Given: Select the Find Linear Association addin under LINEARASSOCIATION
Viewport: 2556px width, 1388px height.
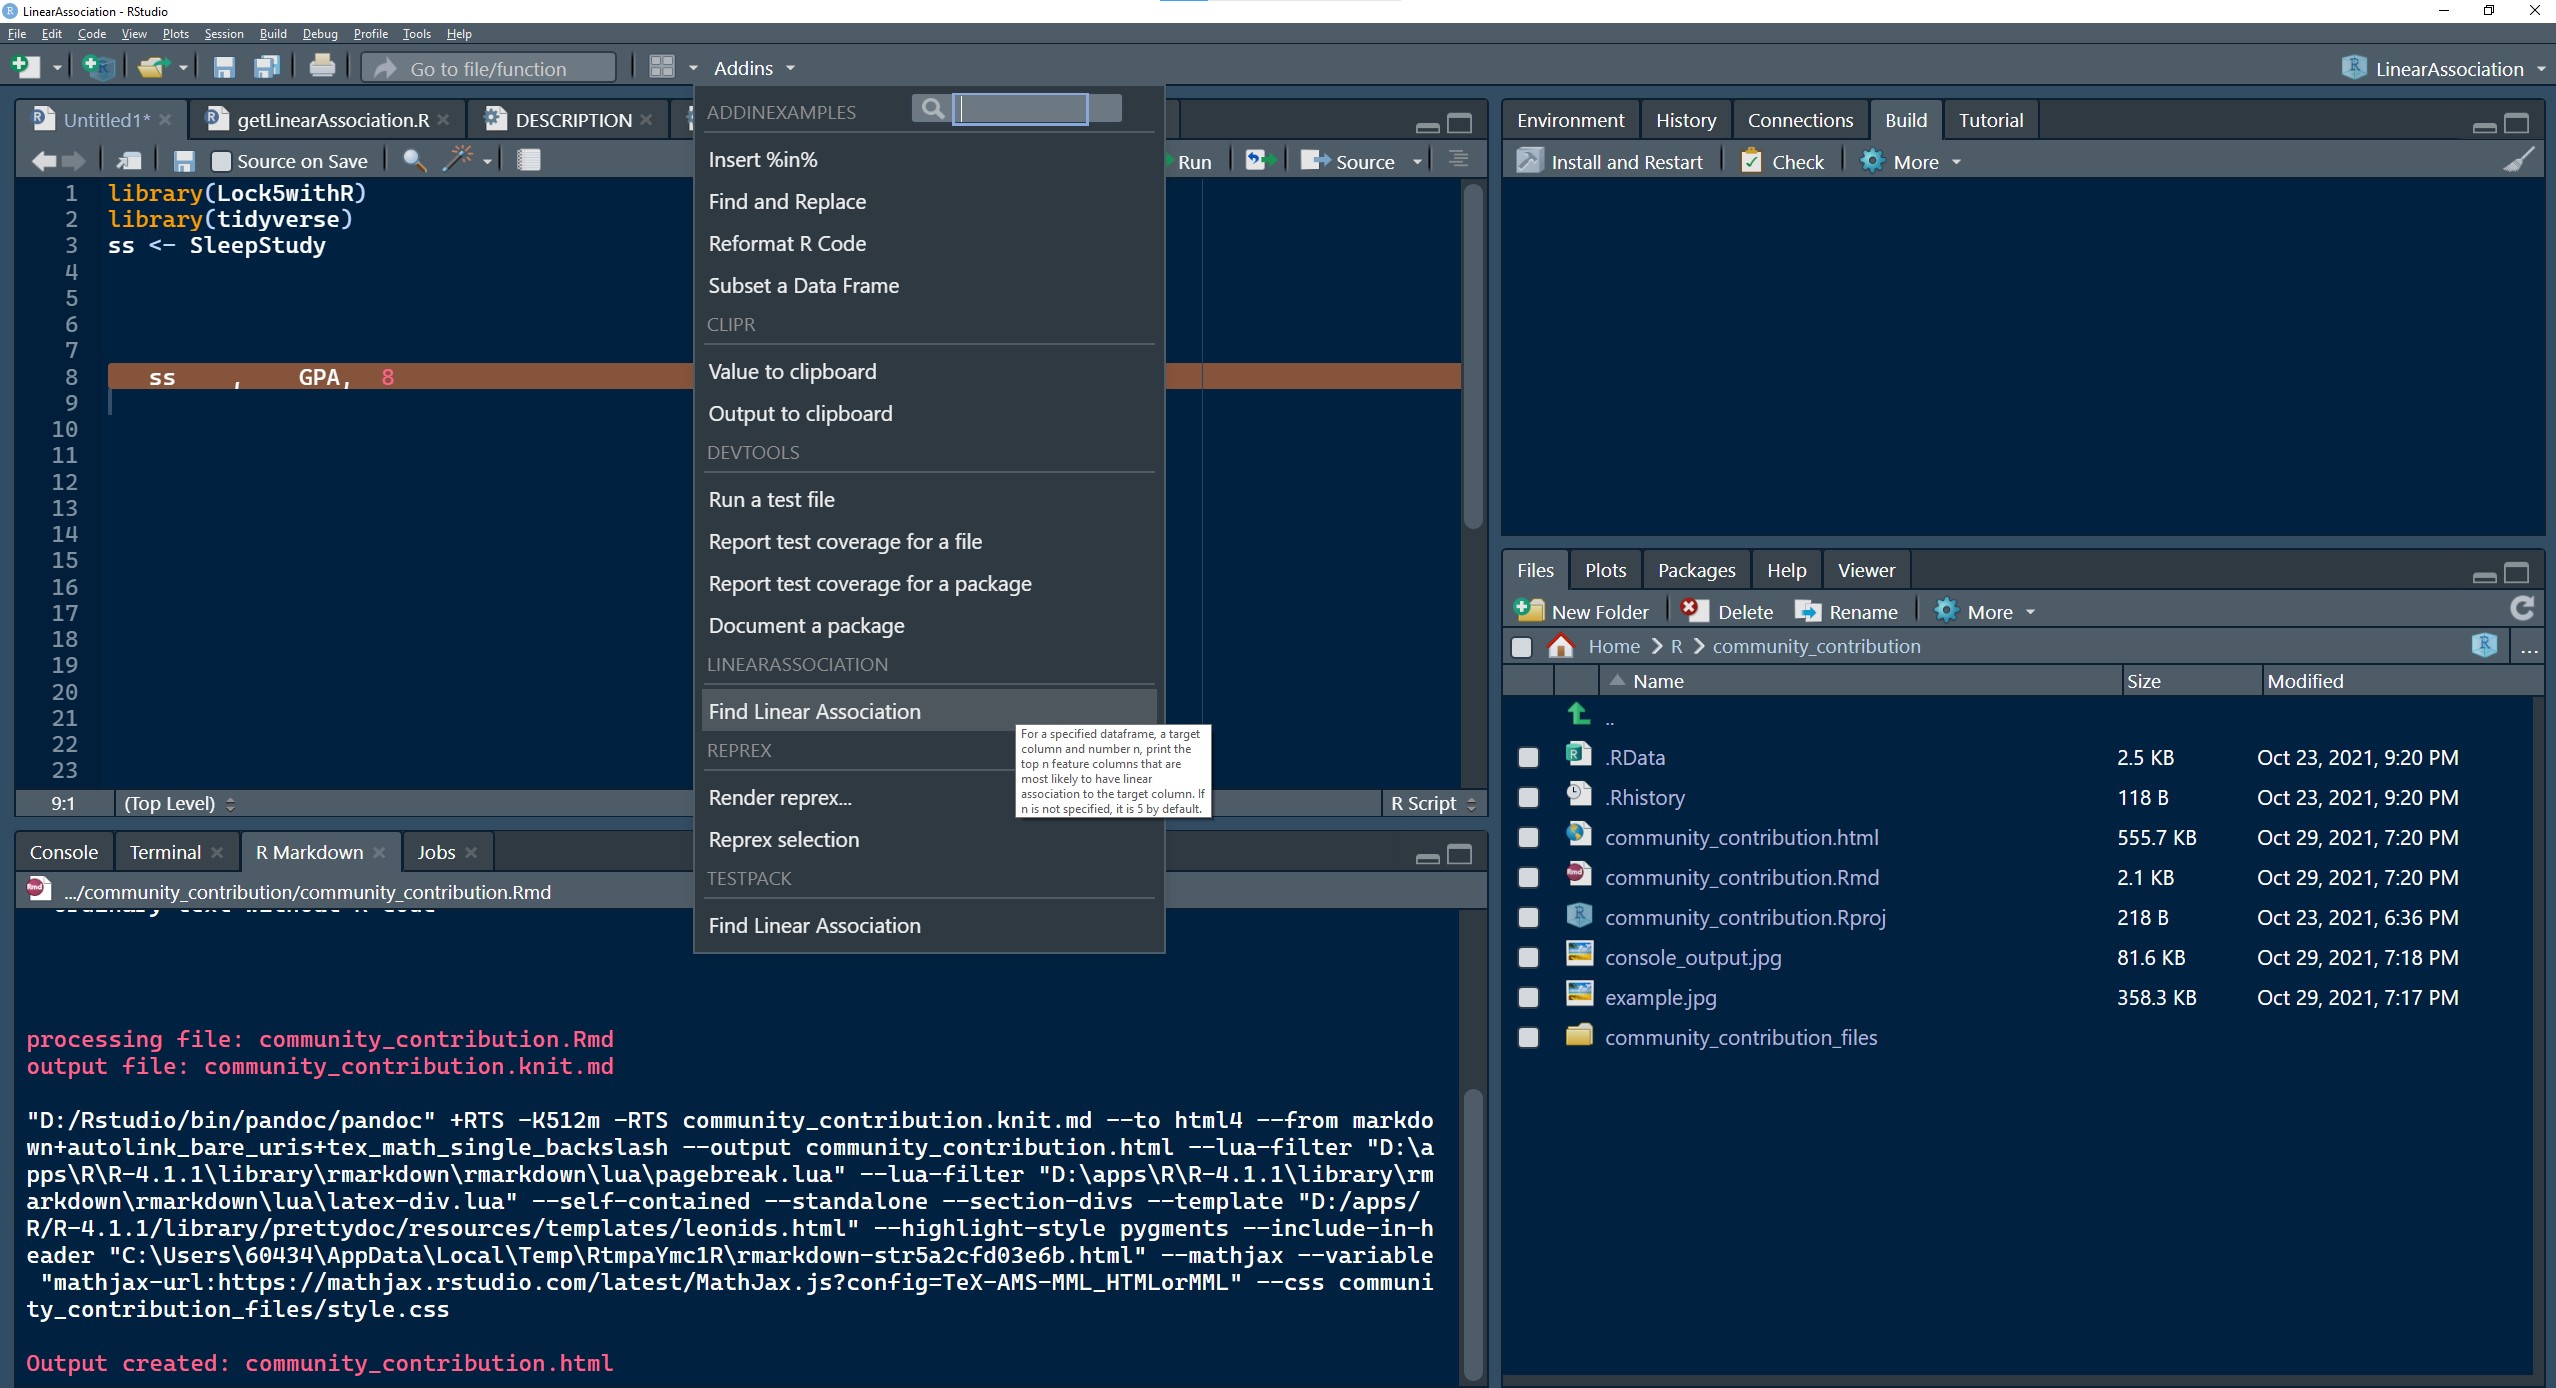Looking at the screenshot, I should [x=929, y=711].
